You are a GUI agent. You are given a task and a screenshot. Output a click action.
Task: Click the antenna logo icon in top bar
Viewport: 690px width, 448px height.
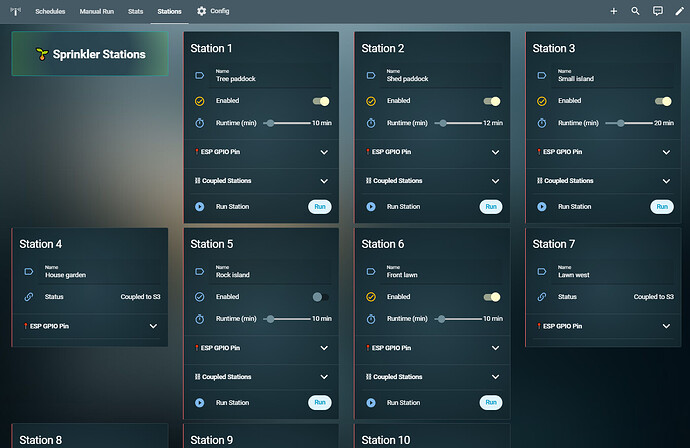(x=15, y=11)
